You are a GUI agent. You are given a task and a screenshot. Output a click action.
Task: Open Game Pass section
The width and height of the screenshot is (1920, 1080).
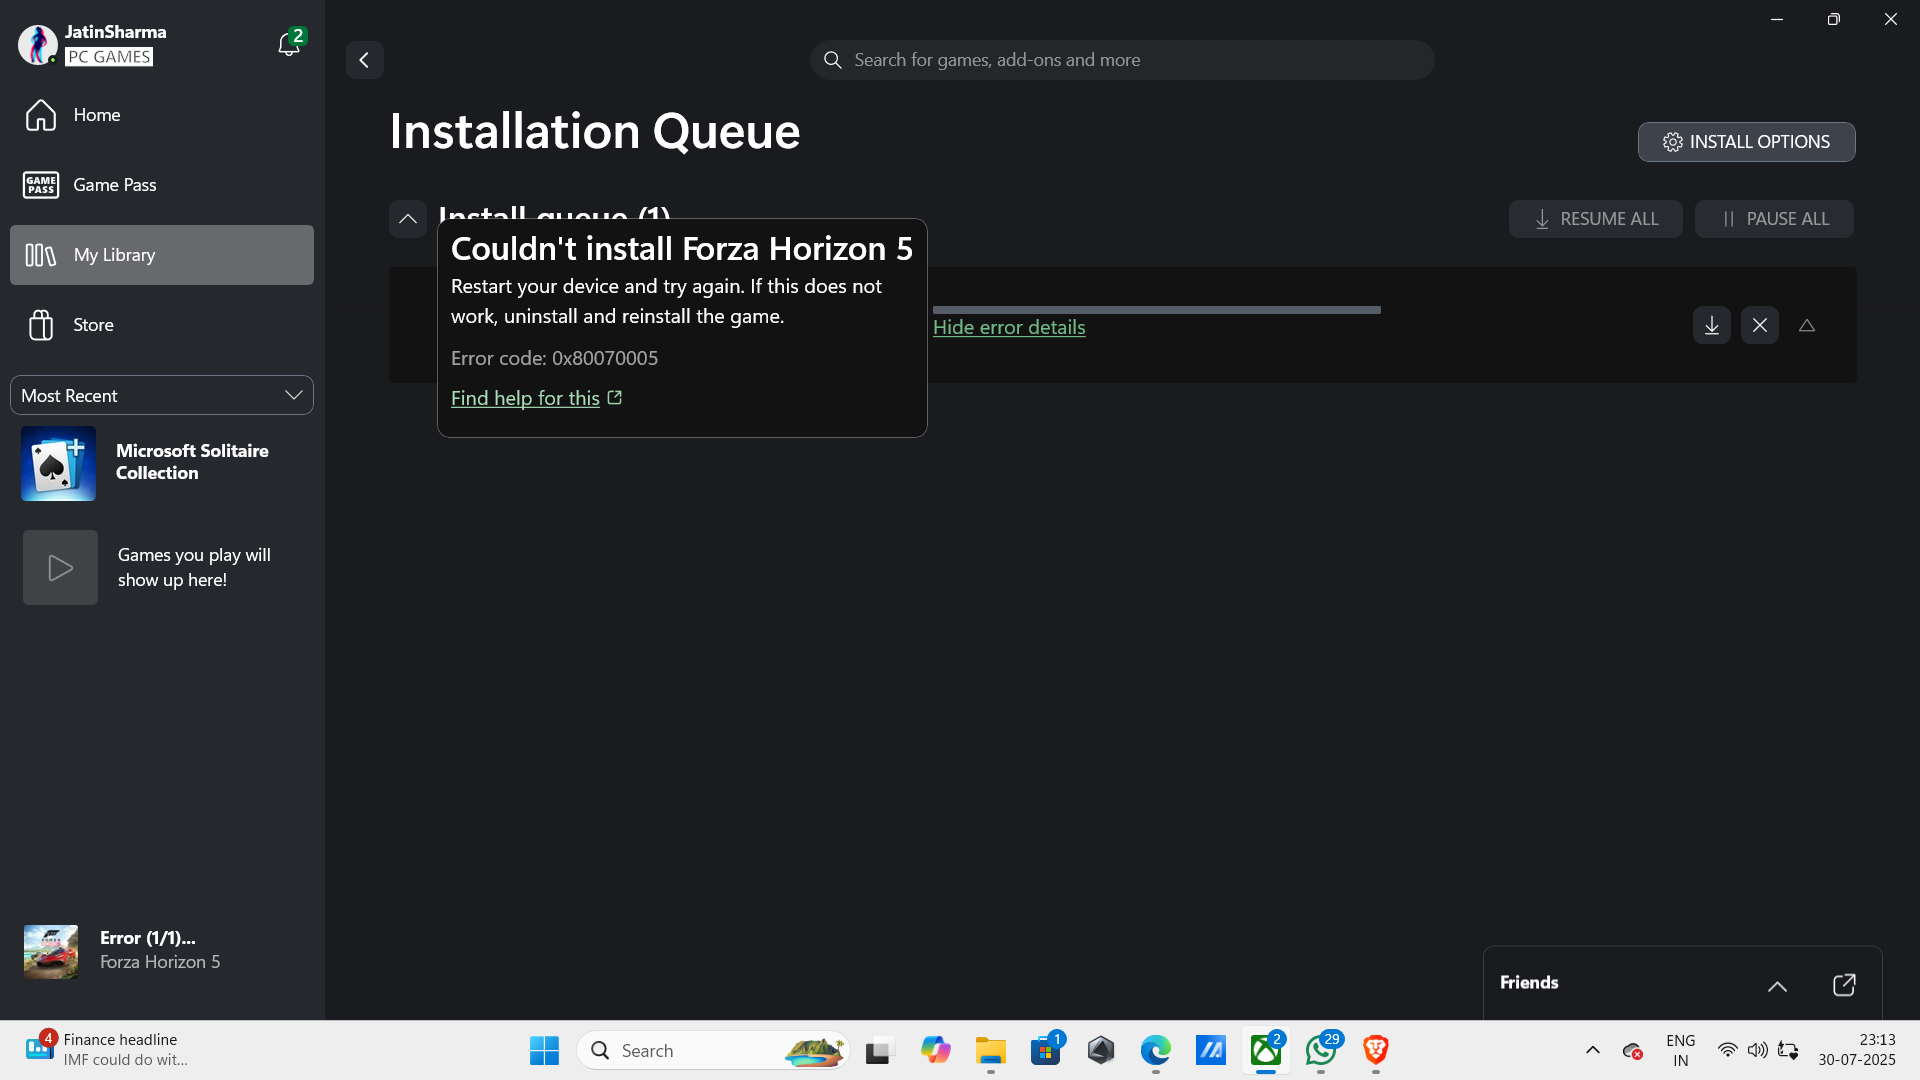(x=114, y=185)
